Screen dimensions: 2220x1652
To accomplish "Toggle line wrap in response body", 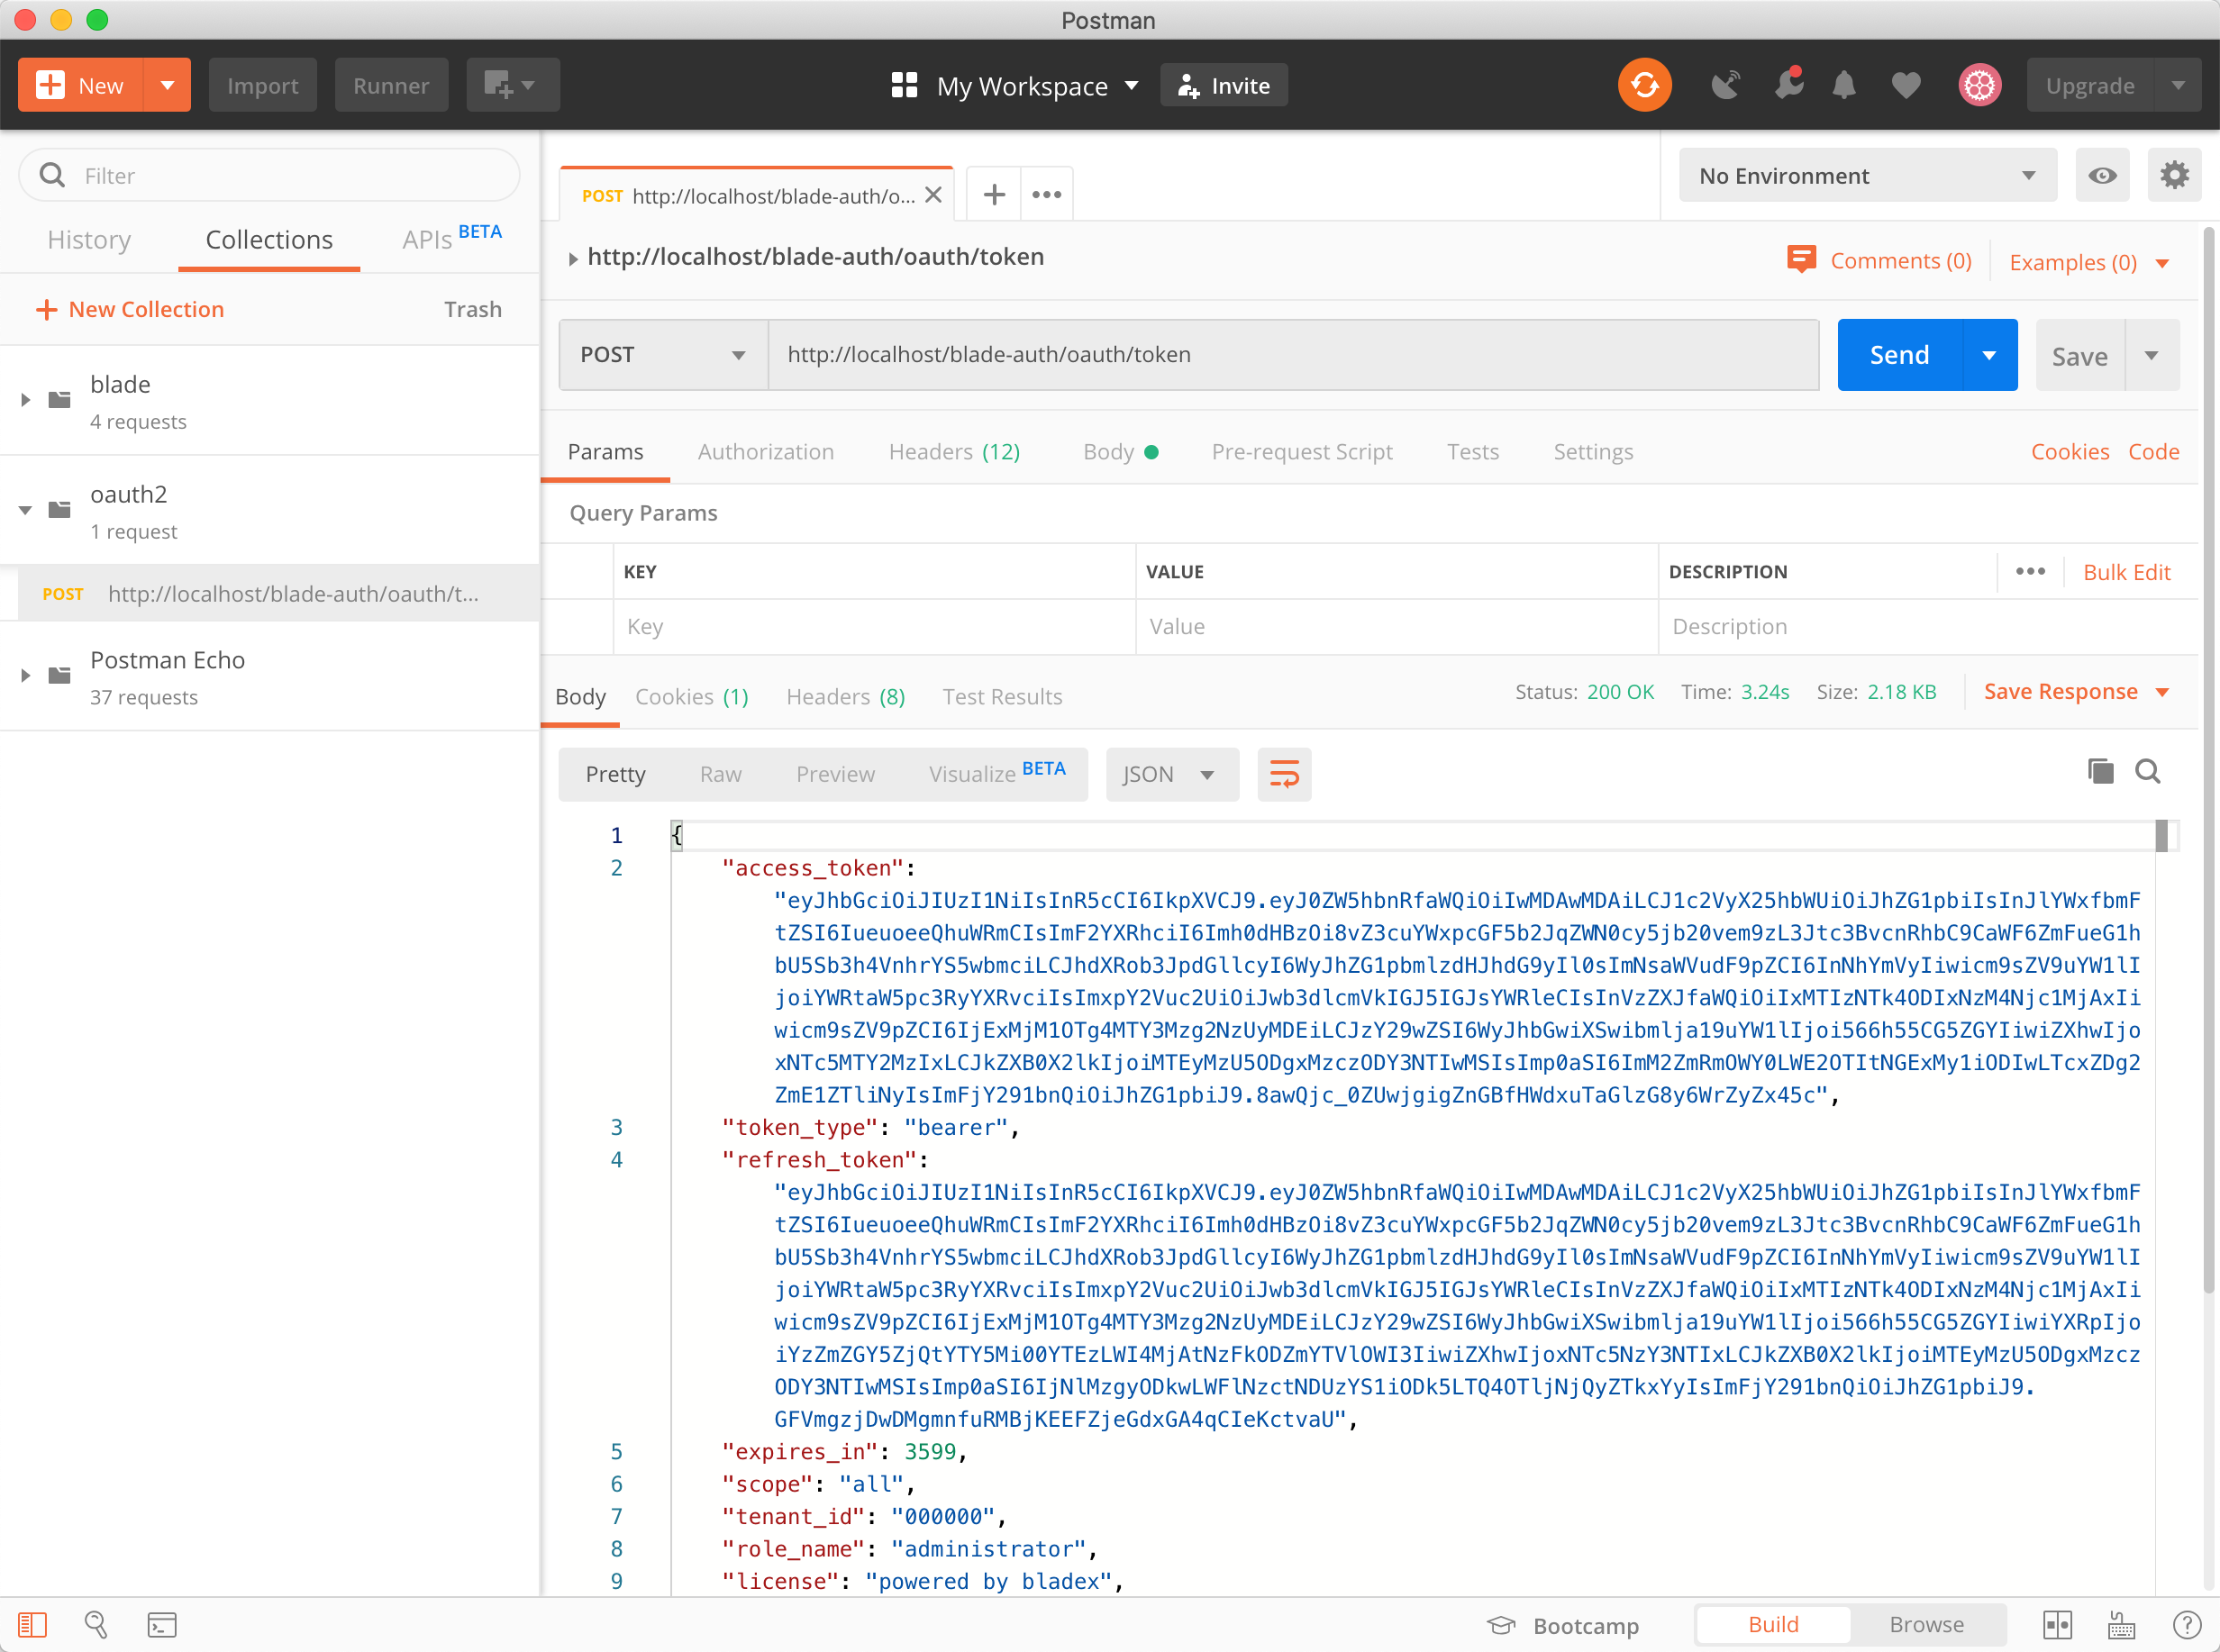I will point(1284,774).
